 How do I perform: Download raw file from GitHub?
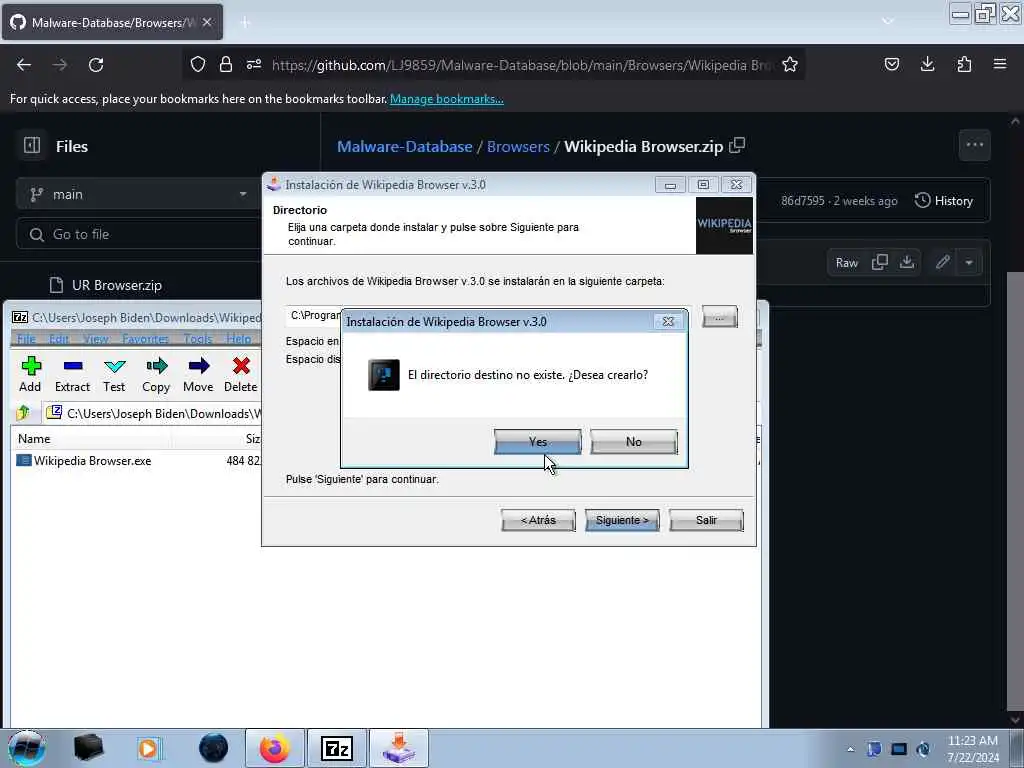tap(906, 263)
